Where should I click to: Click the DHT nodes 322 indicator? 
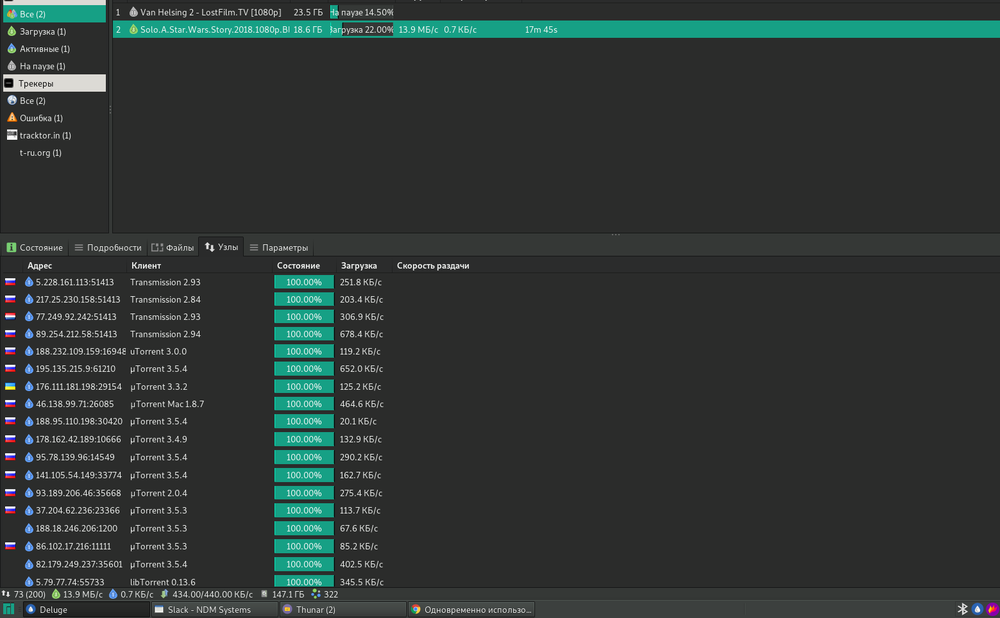point(324,594)
